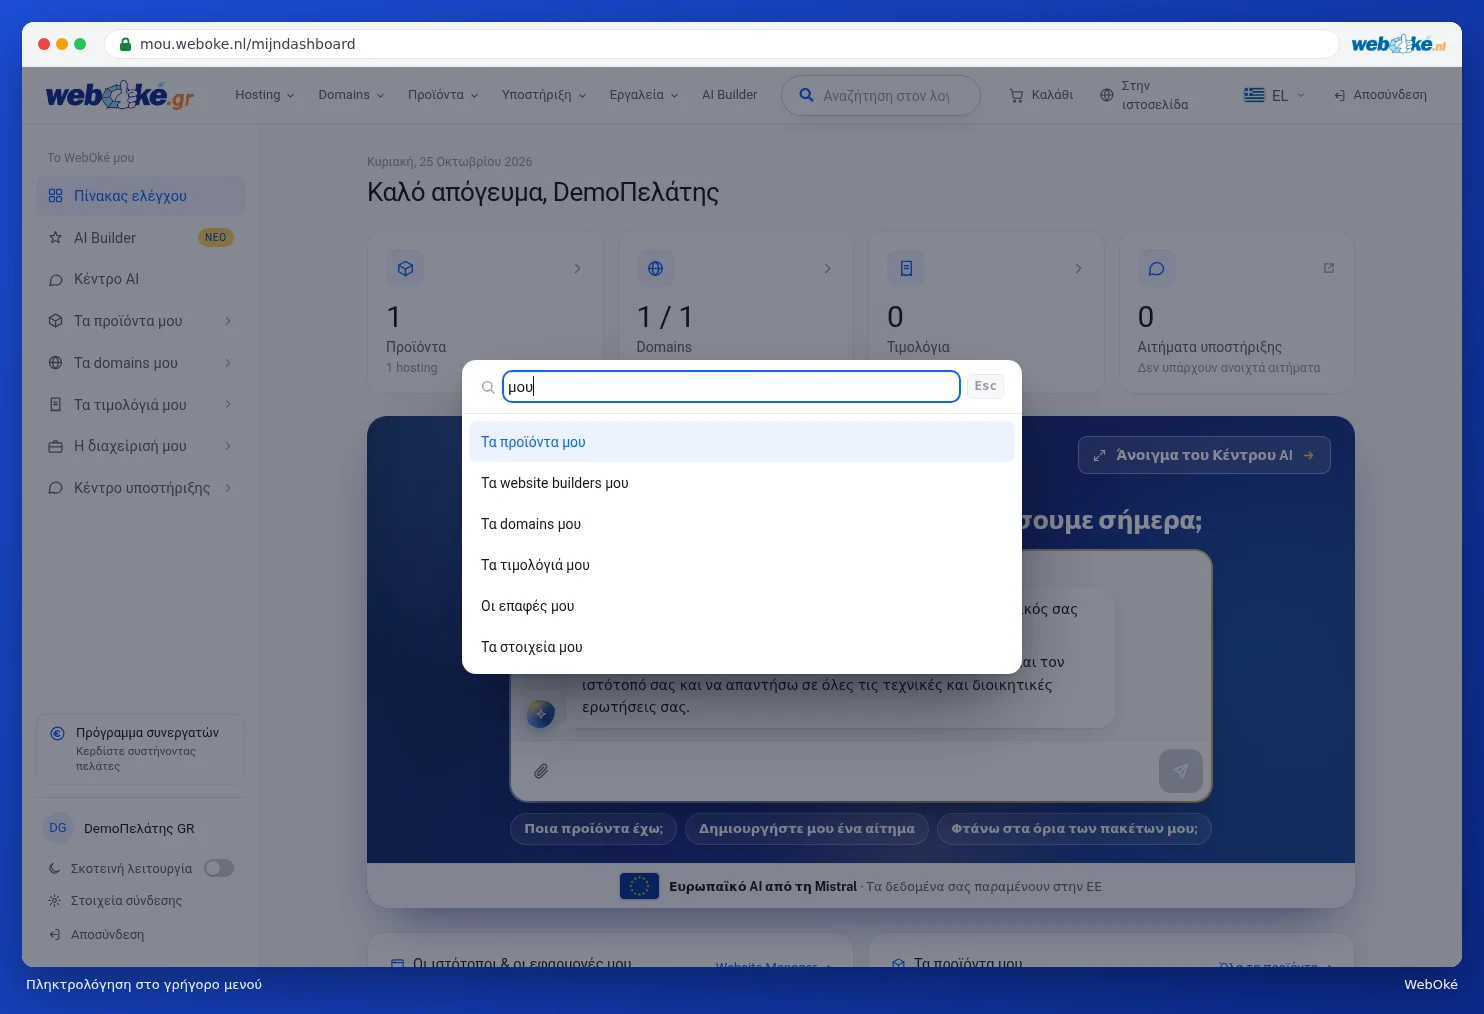Viewport: 1484px width, 1014px height.
Task: Click the paperclip attachment icon
Action: pos(541,771)
